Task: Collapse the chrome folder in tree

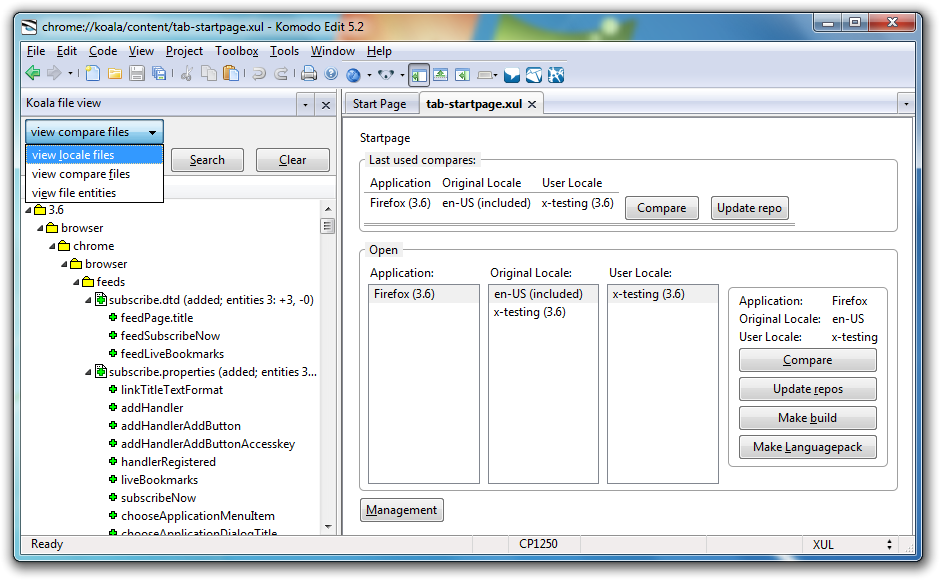Action: click(x=52, y=246)
